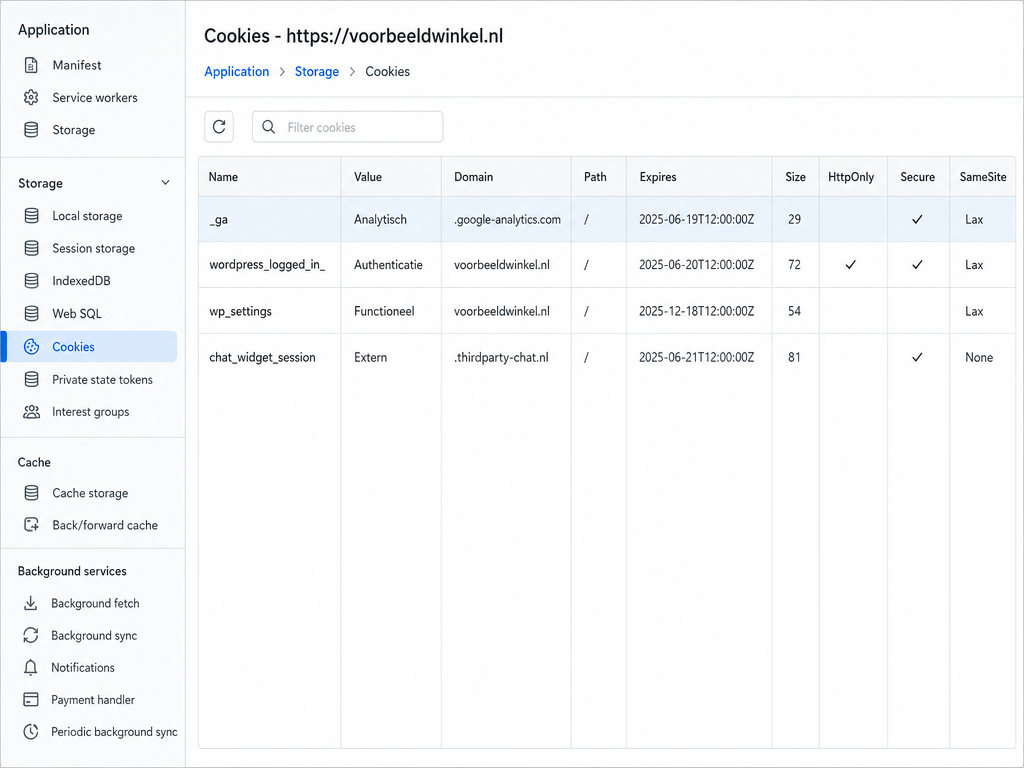Select Interest groups item
Image resolution: width=1024 pixels, height=768 pixels.
coord(90,412)
